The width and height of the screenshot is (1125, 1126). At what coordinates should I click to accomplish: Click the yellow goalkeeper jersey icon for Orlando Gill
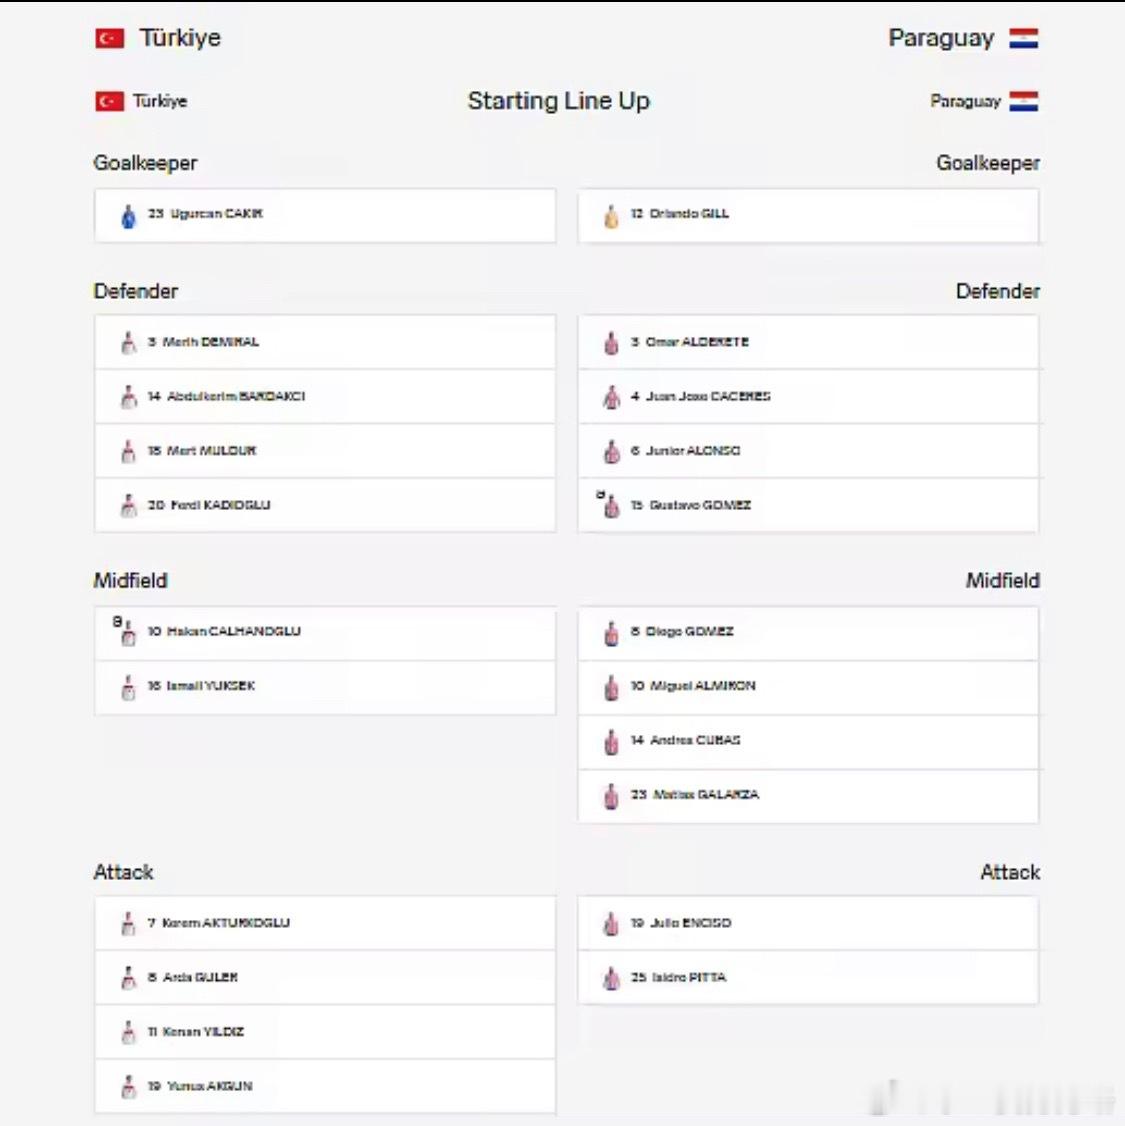coord(611,216)
